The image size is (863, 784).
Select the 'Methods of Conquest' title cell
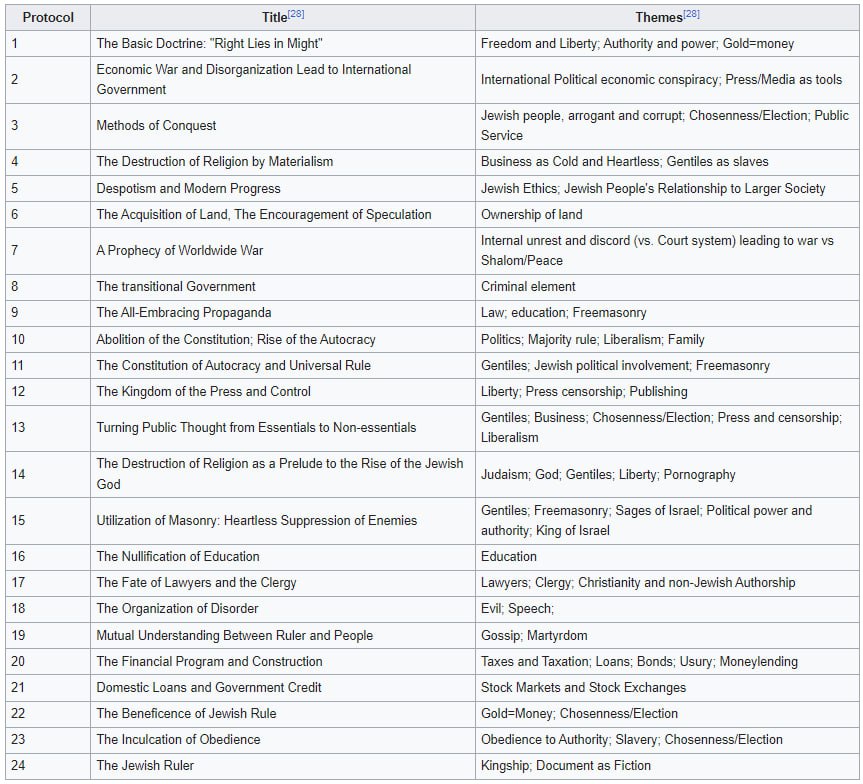tap(283, 126)
